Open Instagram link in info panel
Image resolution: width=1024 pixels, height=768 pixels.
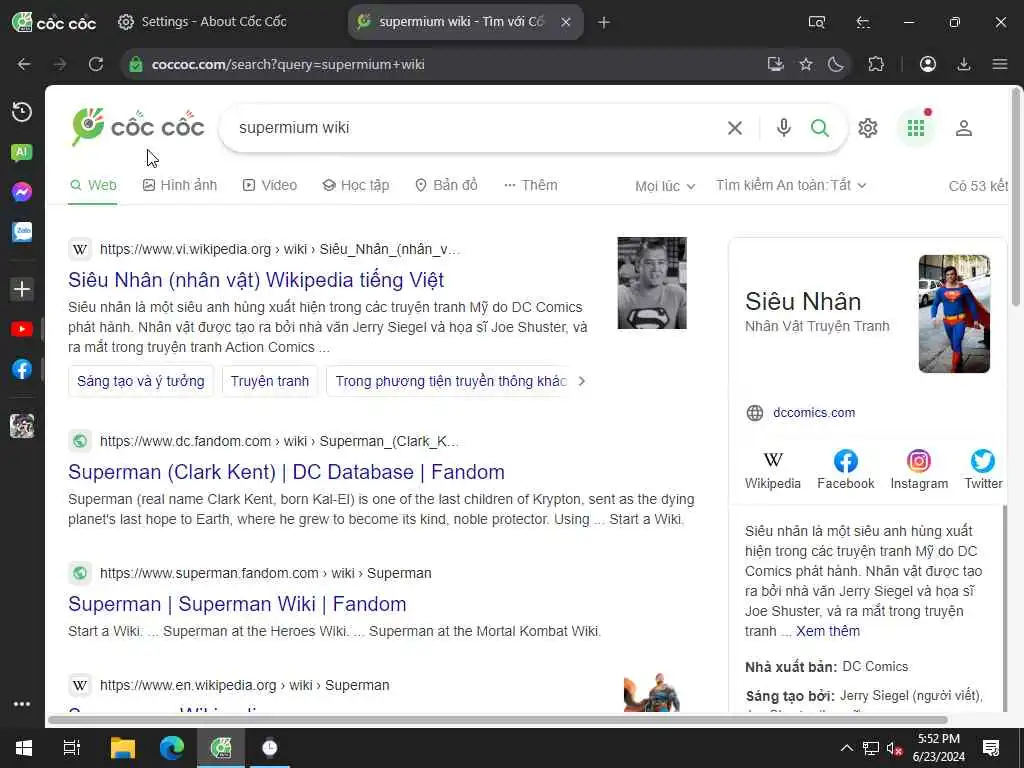919,470
